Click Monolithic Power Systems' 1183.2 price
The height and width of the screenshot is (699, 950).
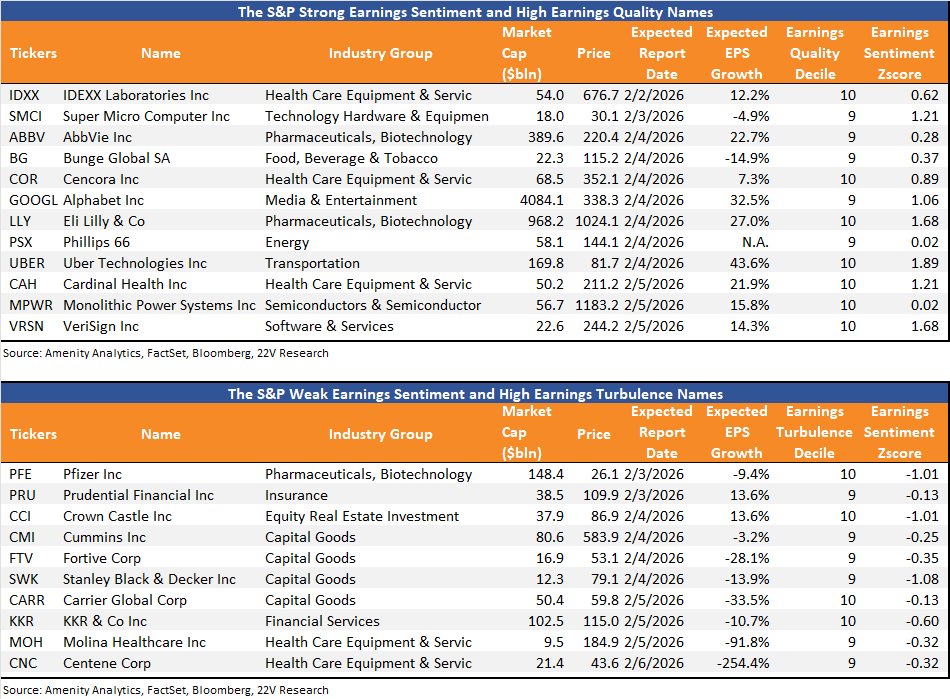point(597,305)
